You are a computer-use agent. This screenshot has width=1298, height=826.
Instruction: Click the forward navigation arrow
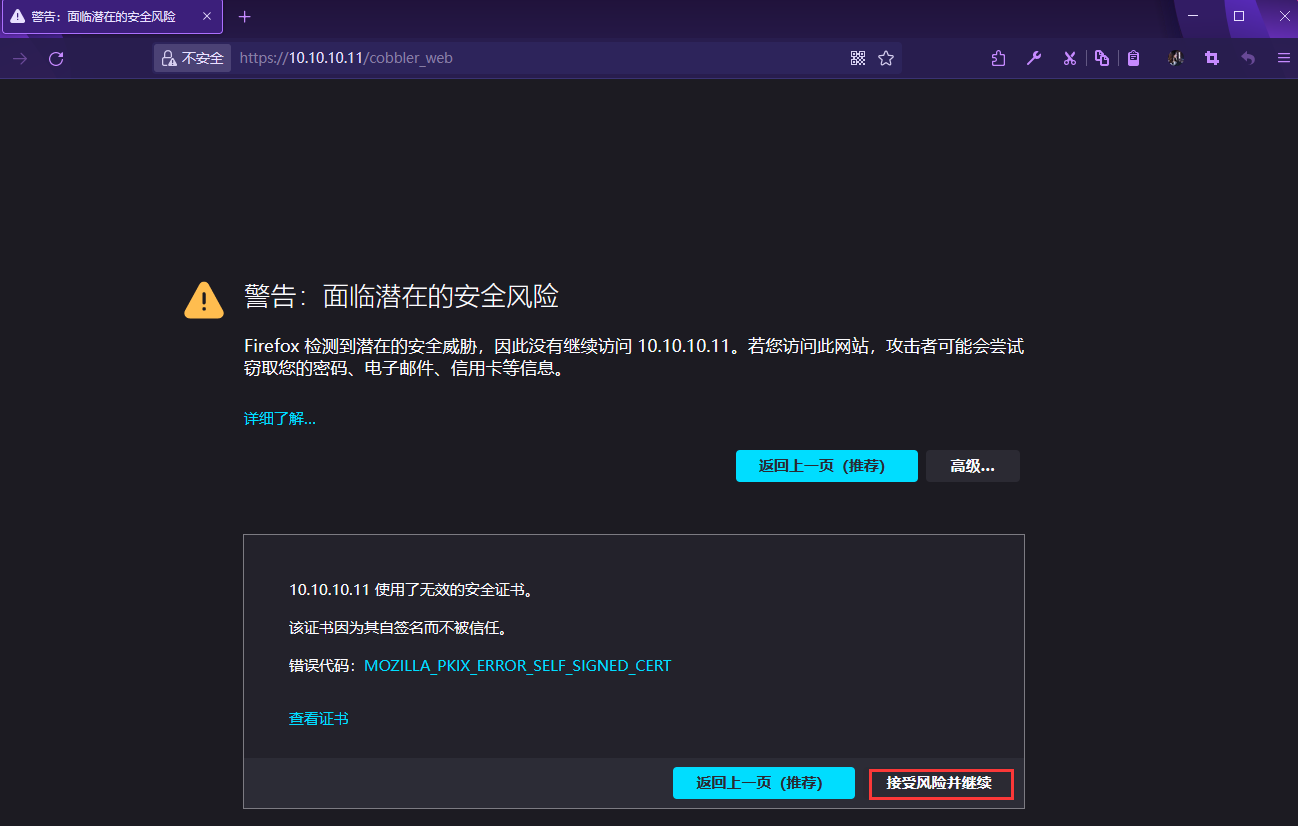(x=19, y=59)
